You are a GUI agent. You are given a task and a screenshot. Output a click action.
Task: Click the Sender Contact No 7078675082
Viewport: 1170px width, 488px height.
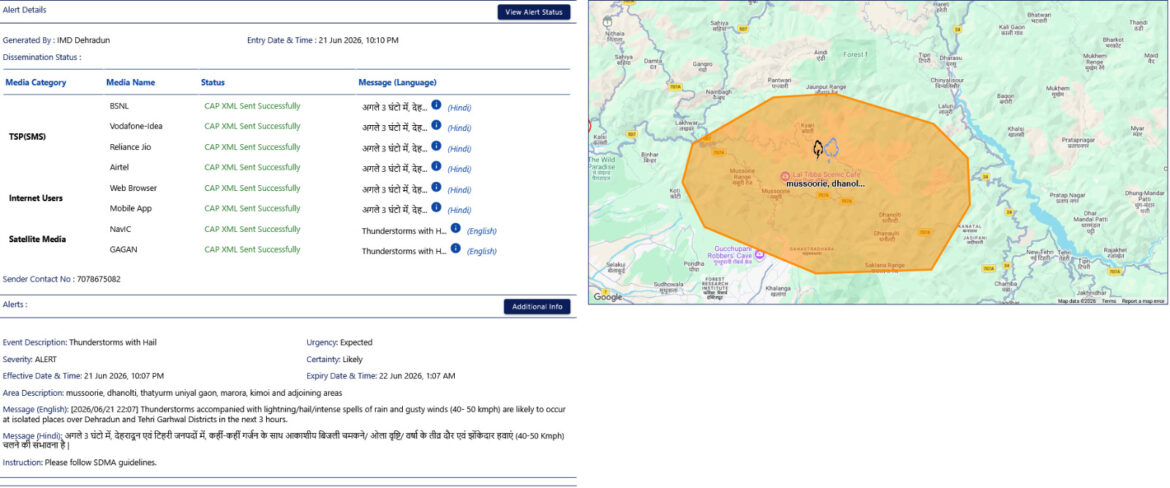tap(98, 279)
